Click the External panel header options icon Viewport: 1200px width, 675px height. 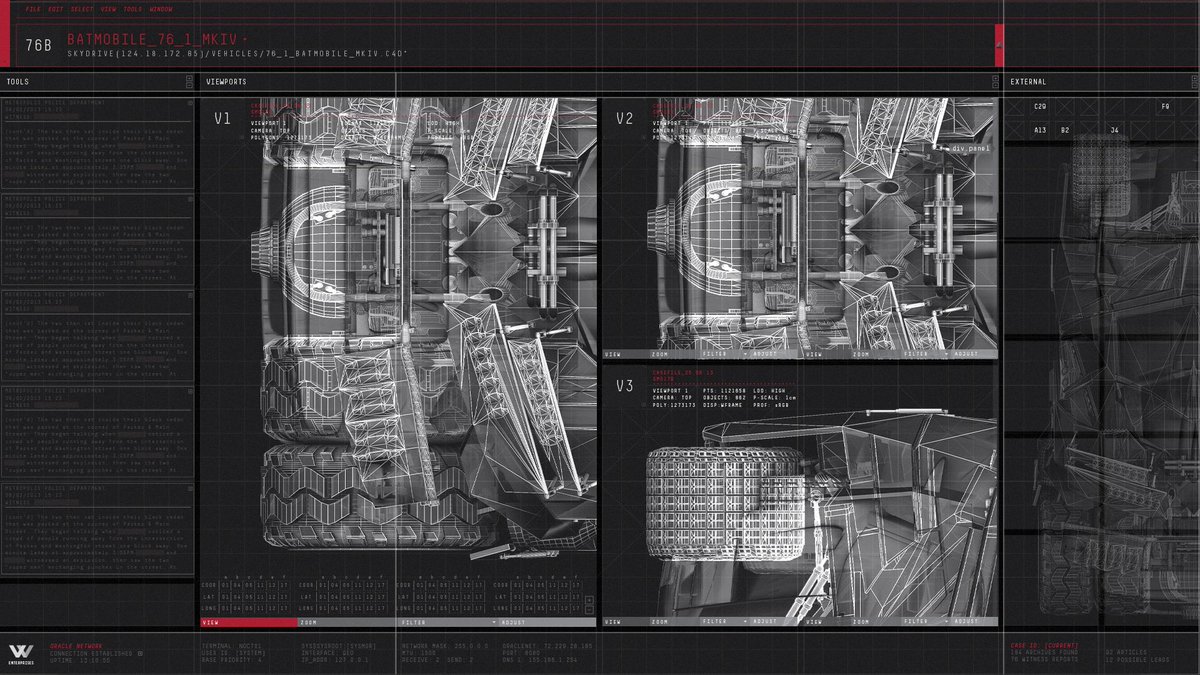pos(1194,82)
